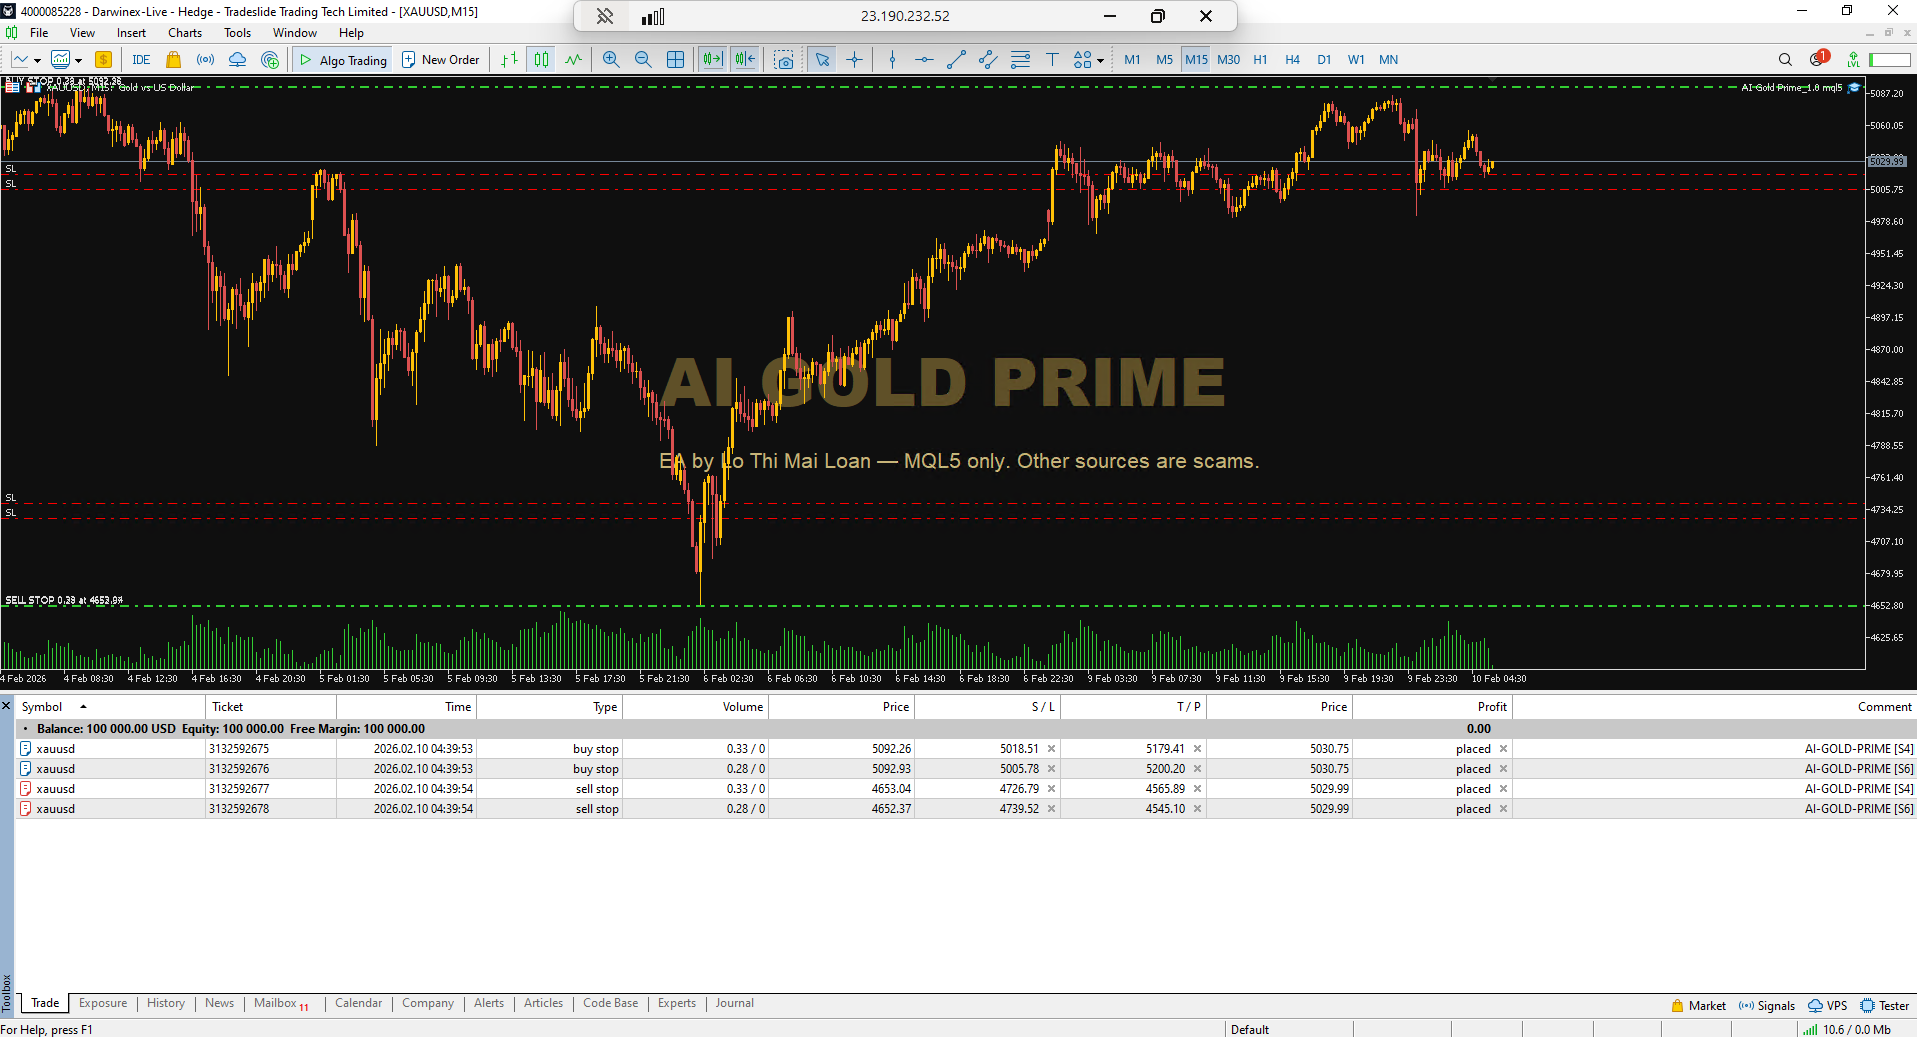Image resolution: width=1917 pixels, height=1037 pixels.
Task: Switch to the Experts tab
Action: [x=677, y=1003]
